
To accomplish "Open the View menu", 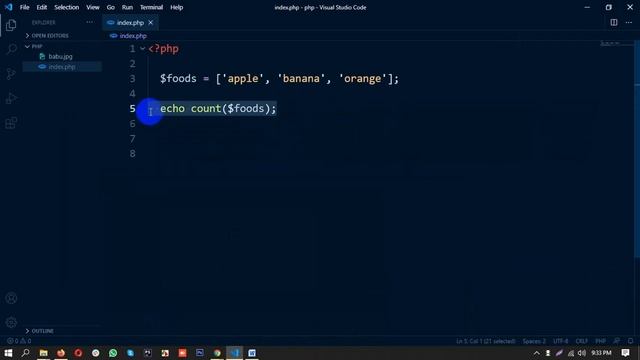I will 93,7.
